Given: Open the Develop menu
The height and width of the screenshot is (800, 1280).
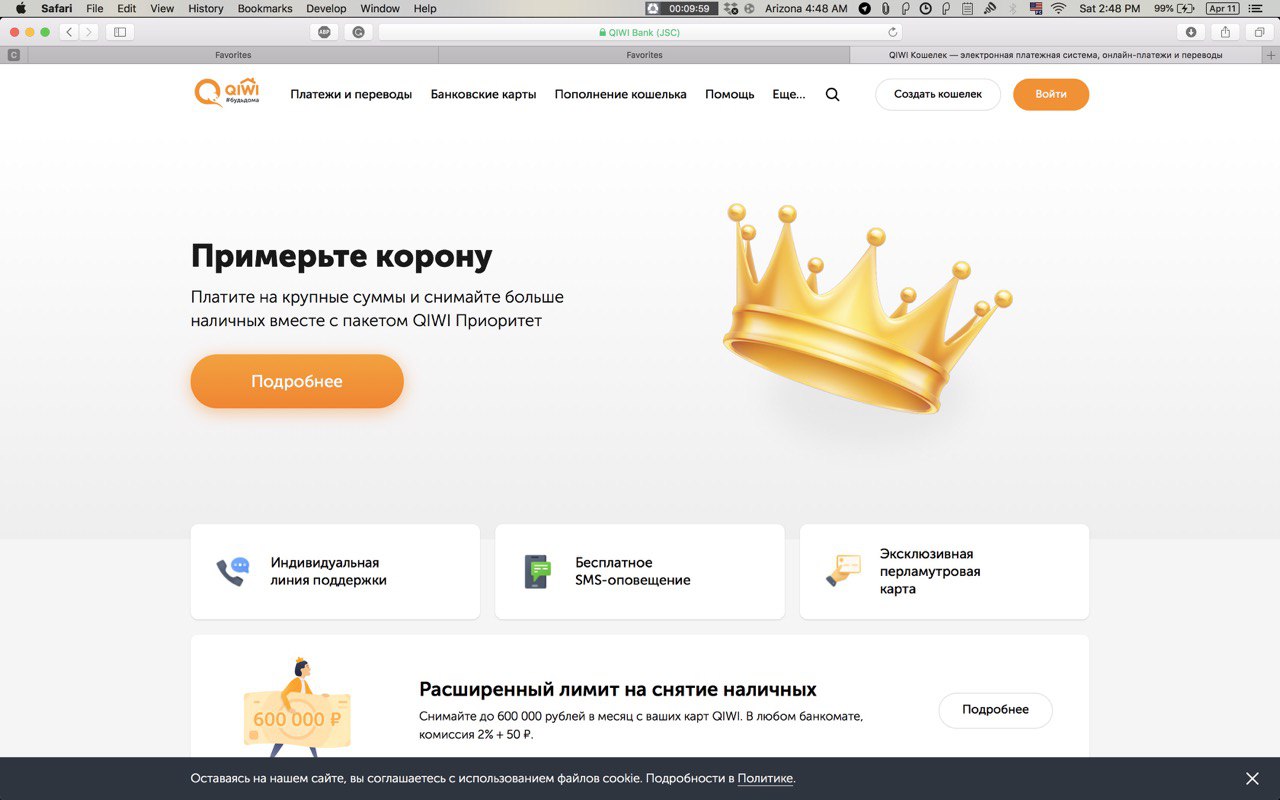Looking at the screenshot, I should click(x=326, y=8).
